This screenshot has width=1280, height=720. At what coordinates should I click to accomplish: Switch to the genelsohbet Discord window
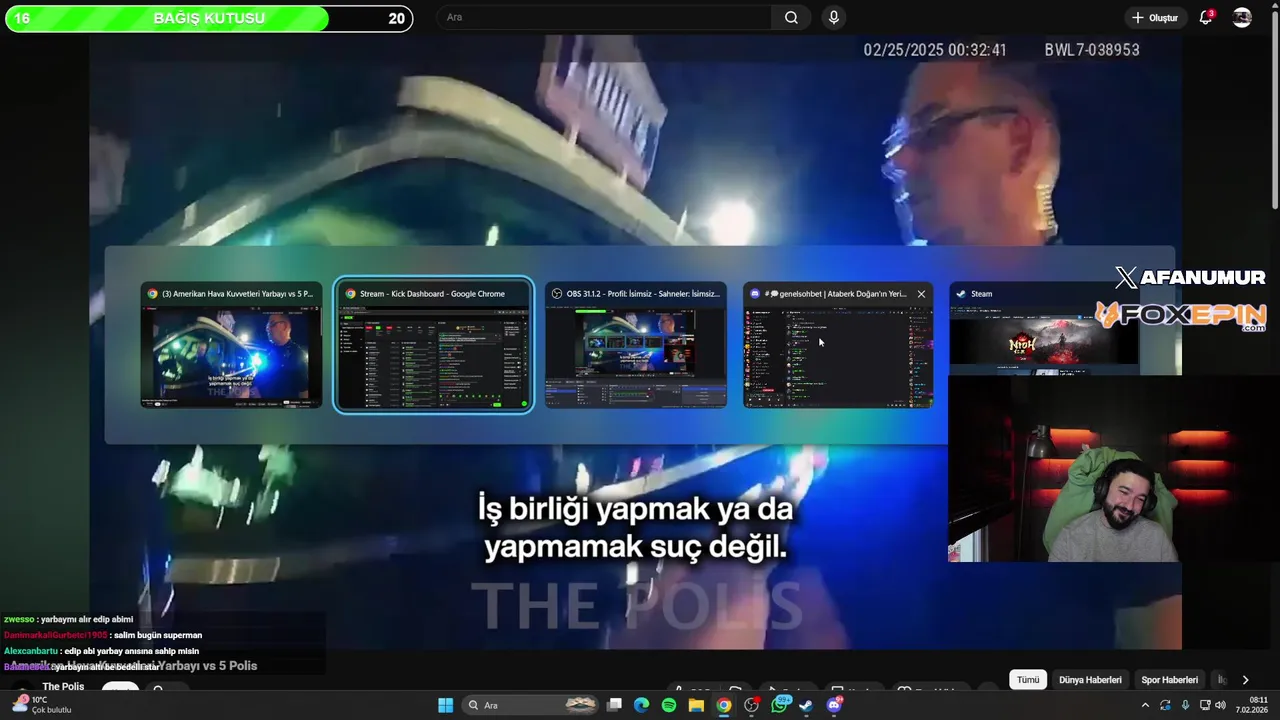click(838, 345)
